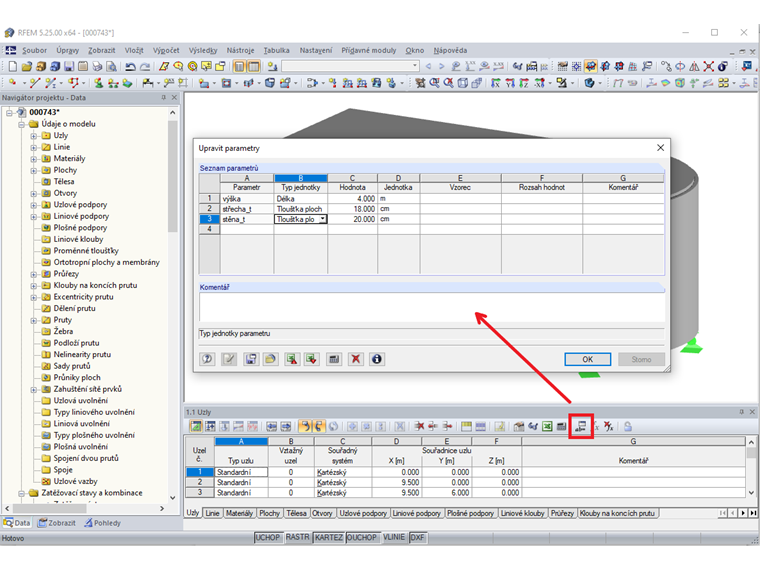Confirm the dialog with OK

[x=587, y=359]
